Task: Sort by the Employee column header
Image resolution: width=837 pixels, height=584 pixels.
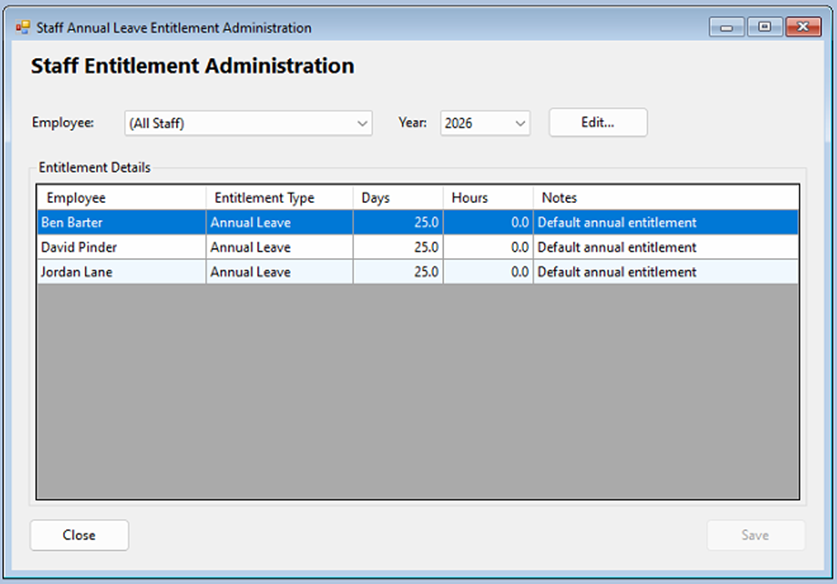Action: point(122,198)
